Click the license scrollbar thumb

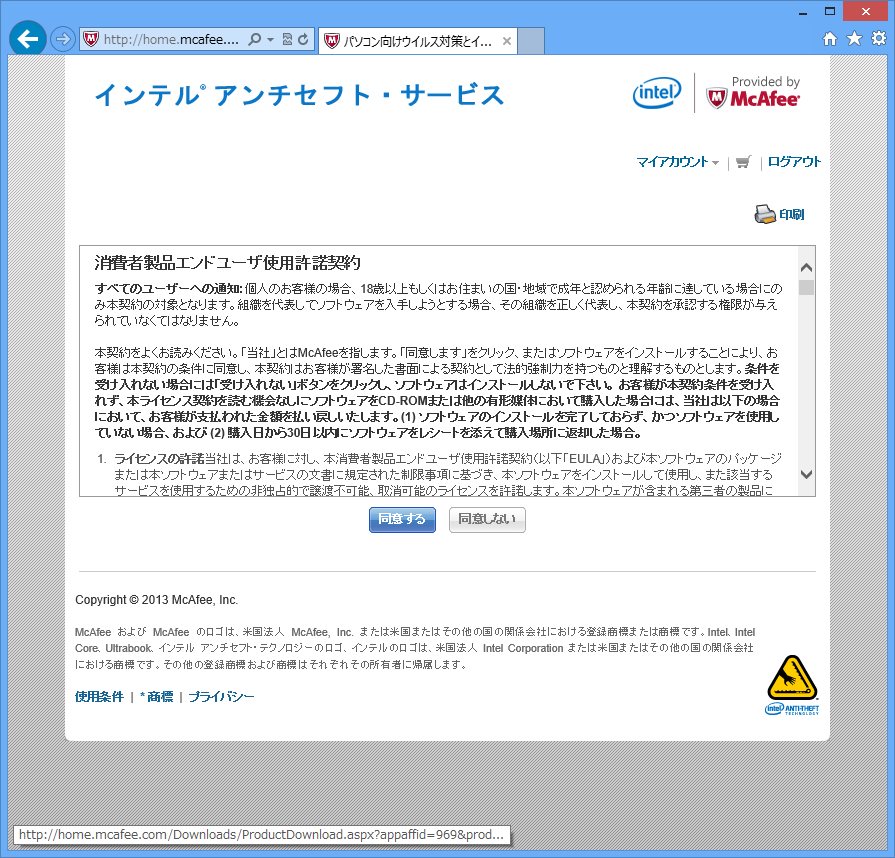click(x=807, y=287)
